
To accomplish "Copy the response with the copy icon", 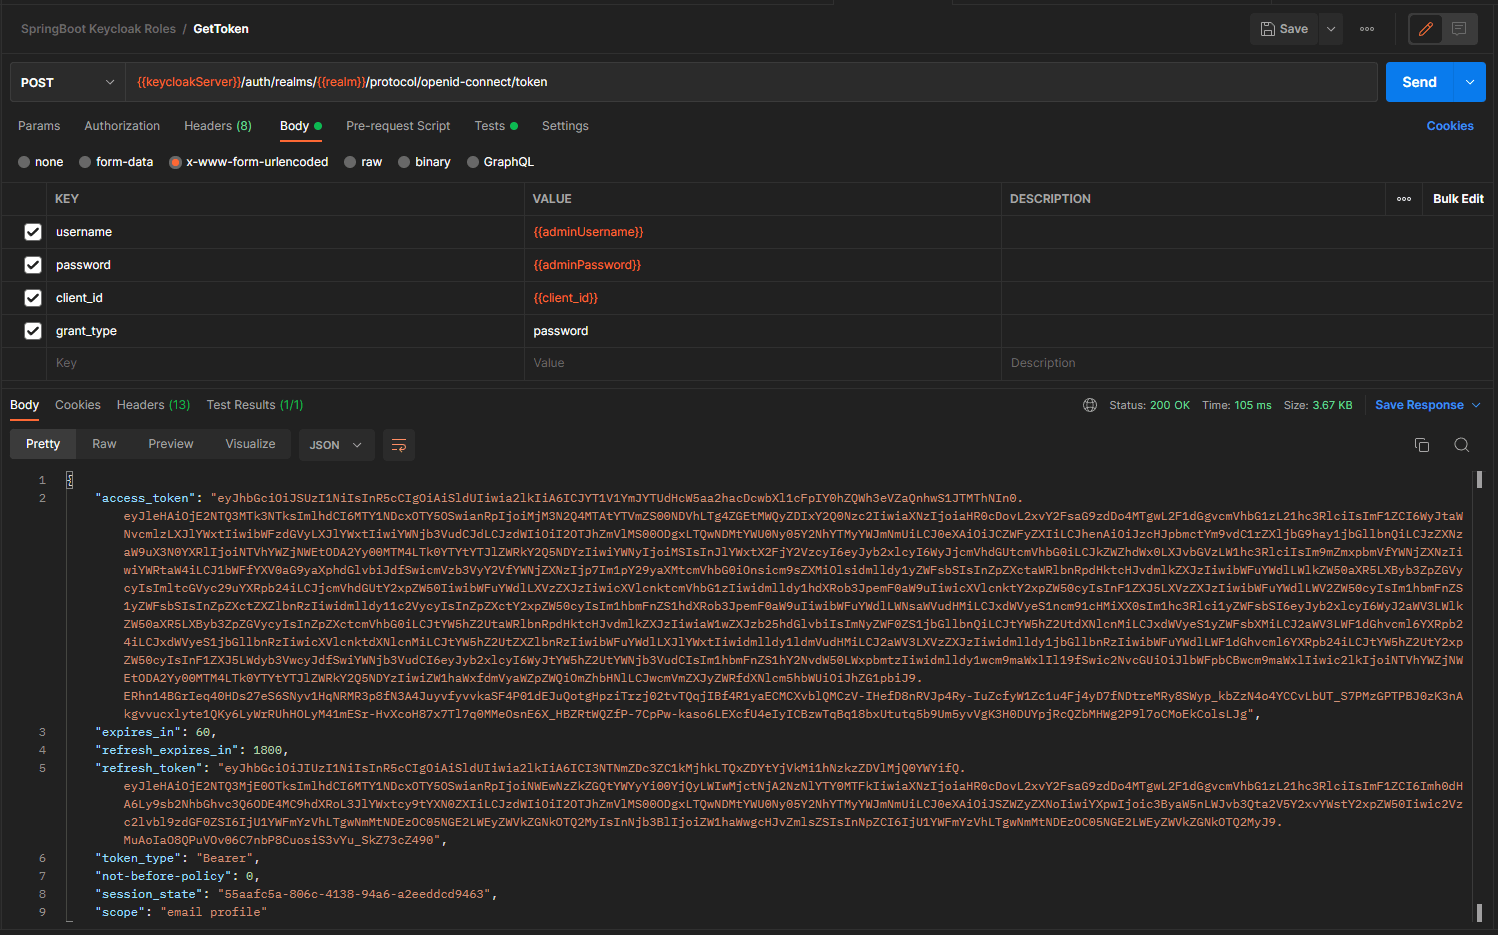I will point(1422,445).
